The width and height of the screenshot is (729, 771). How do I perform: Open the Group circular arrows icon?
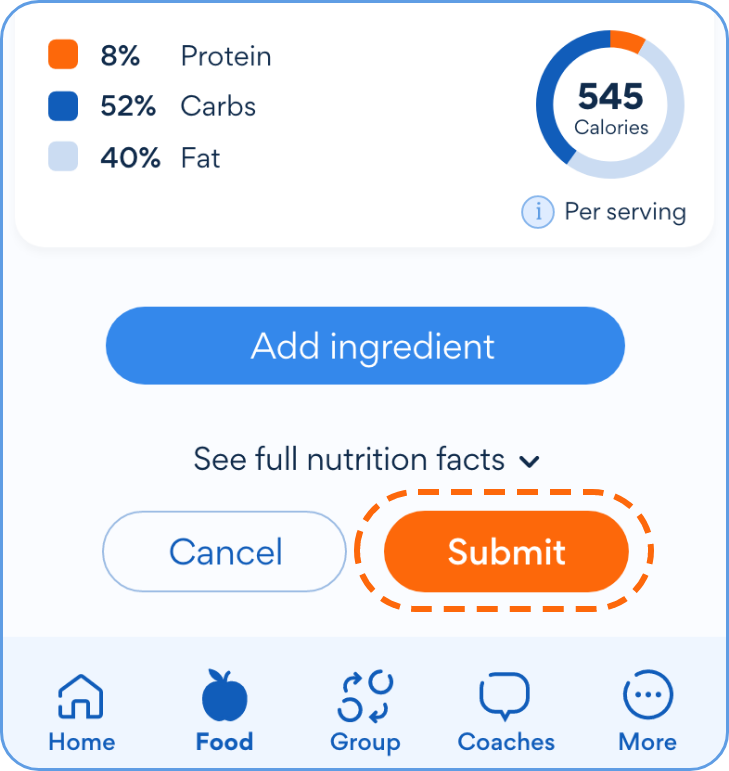(365, 696)
